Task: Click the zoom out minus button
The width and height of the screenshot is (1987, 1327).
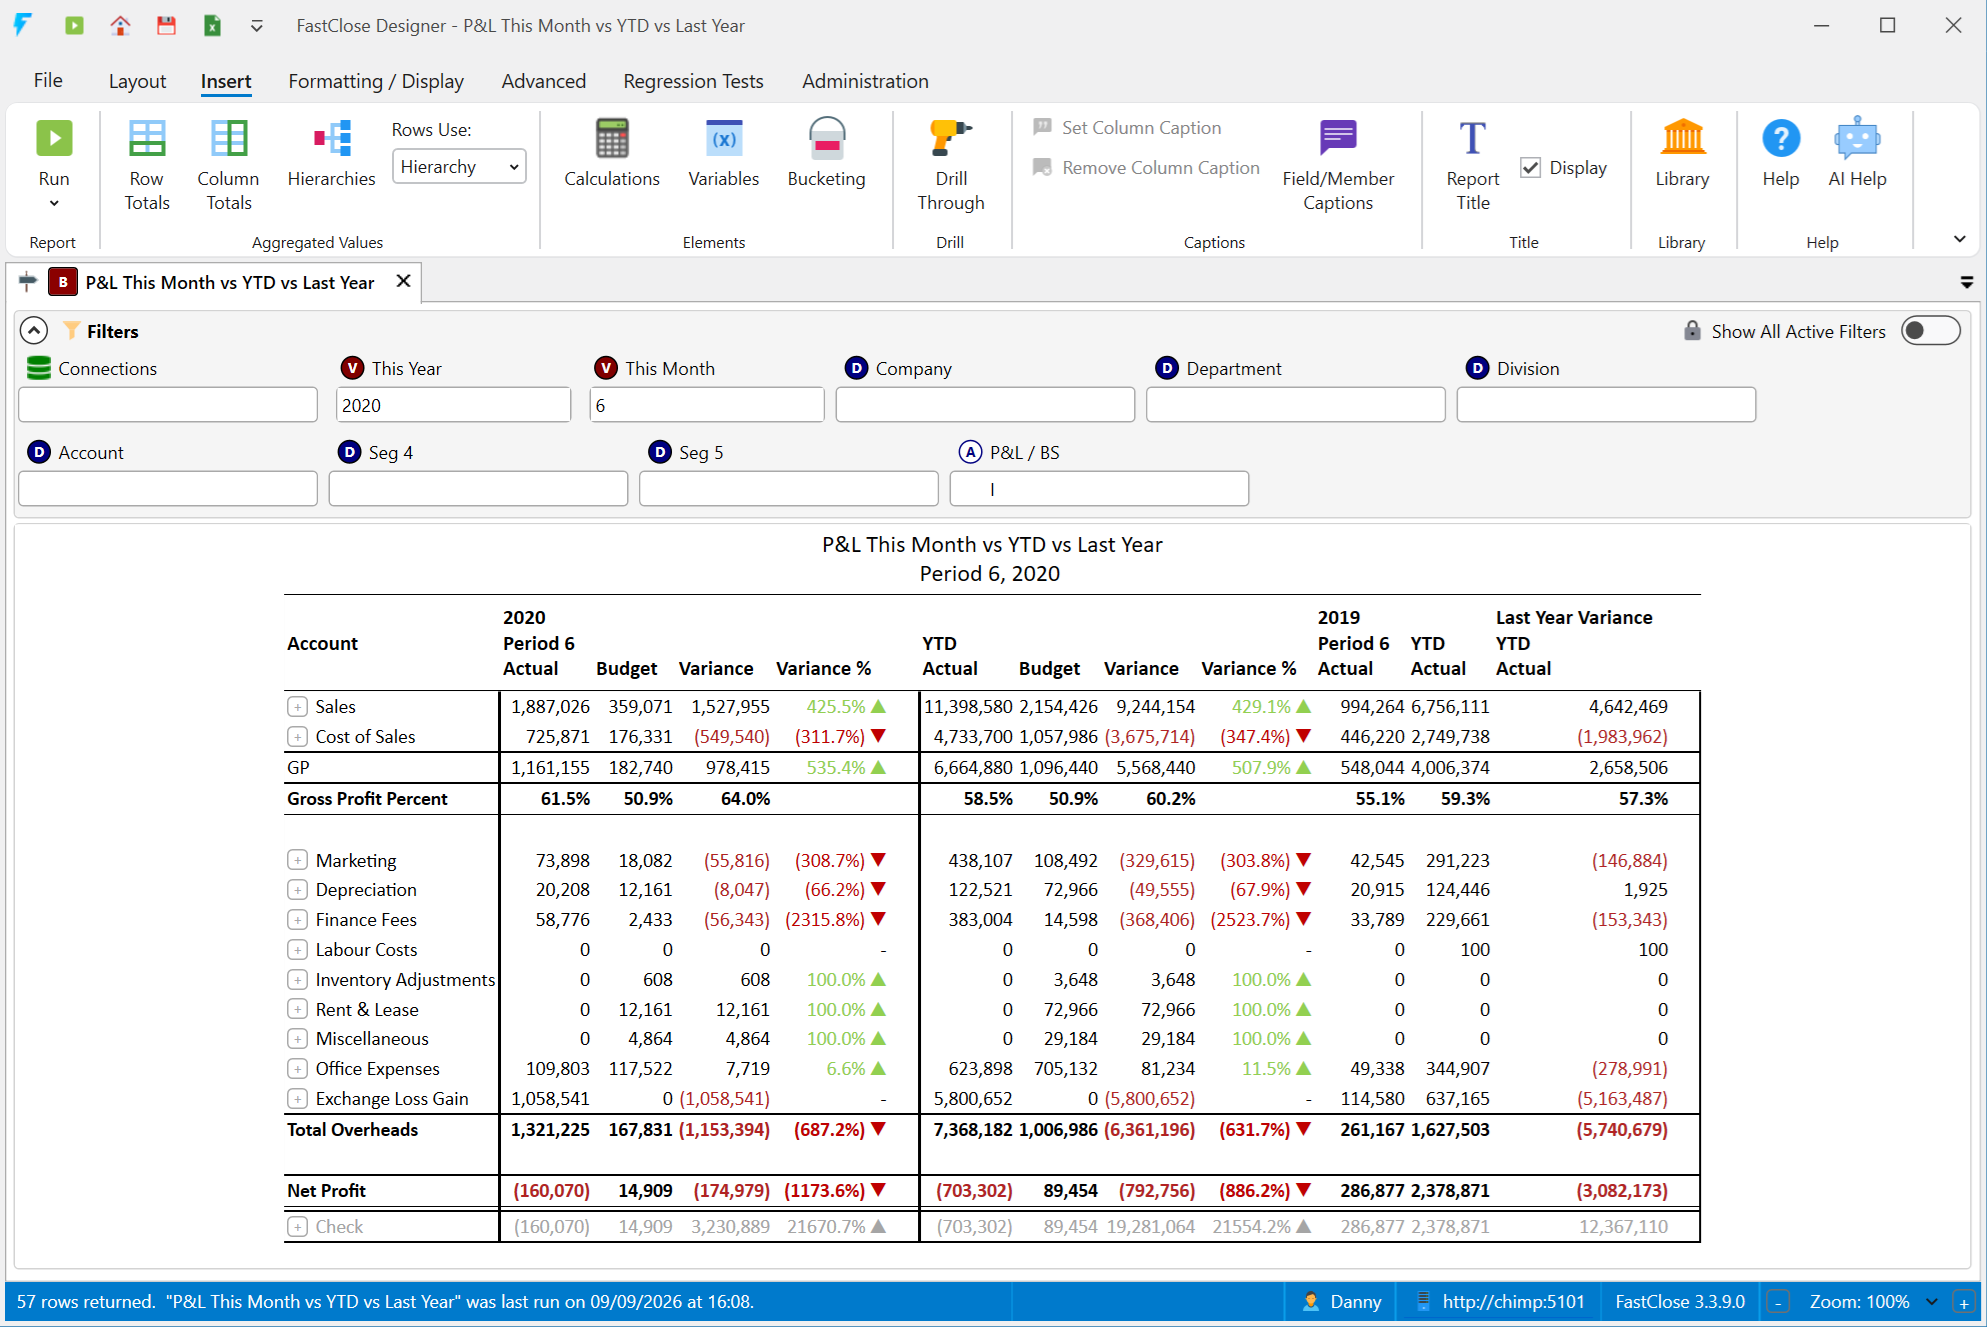Action: tap(1778, 1302)
